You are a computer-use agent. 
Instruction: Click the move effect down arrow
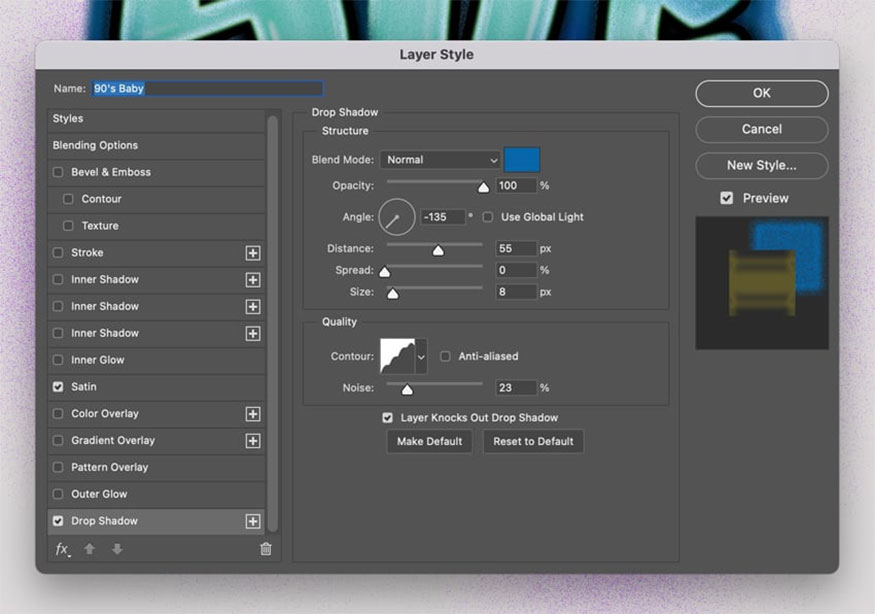117,549
